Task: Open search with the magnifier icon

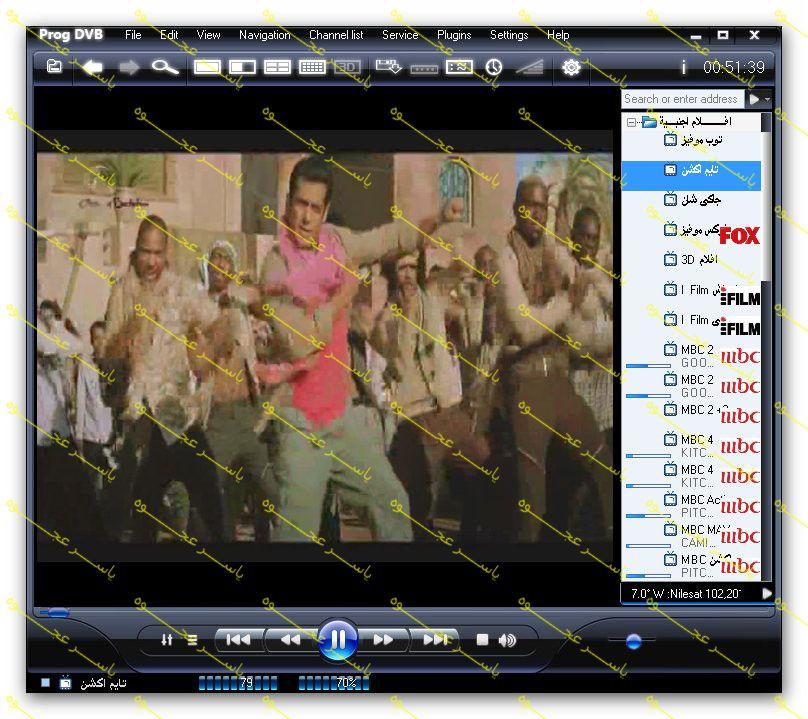Action: coord(165,67)
